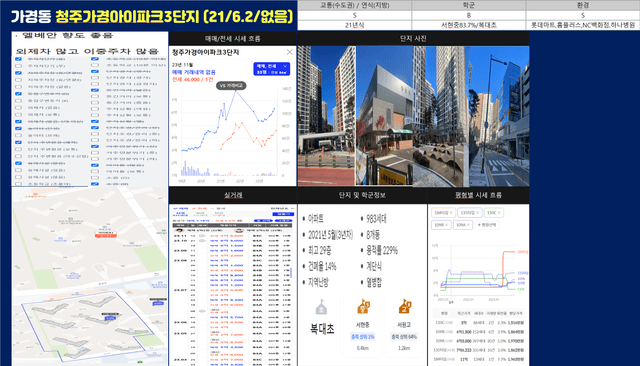Remove the 164 area chip with X
The height and width of the screenshot is (366, 640).
coord(451,213)
